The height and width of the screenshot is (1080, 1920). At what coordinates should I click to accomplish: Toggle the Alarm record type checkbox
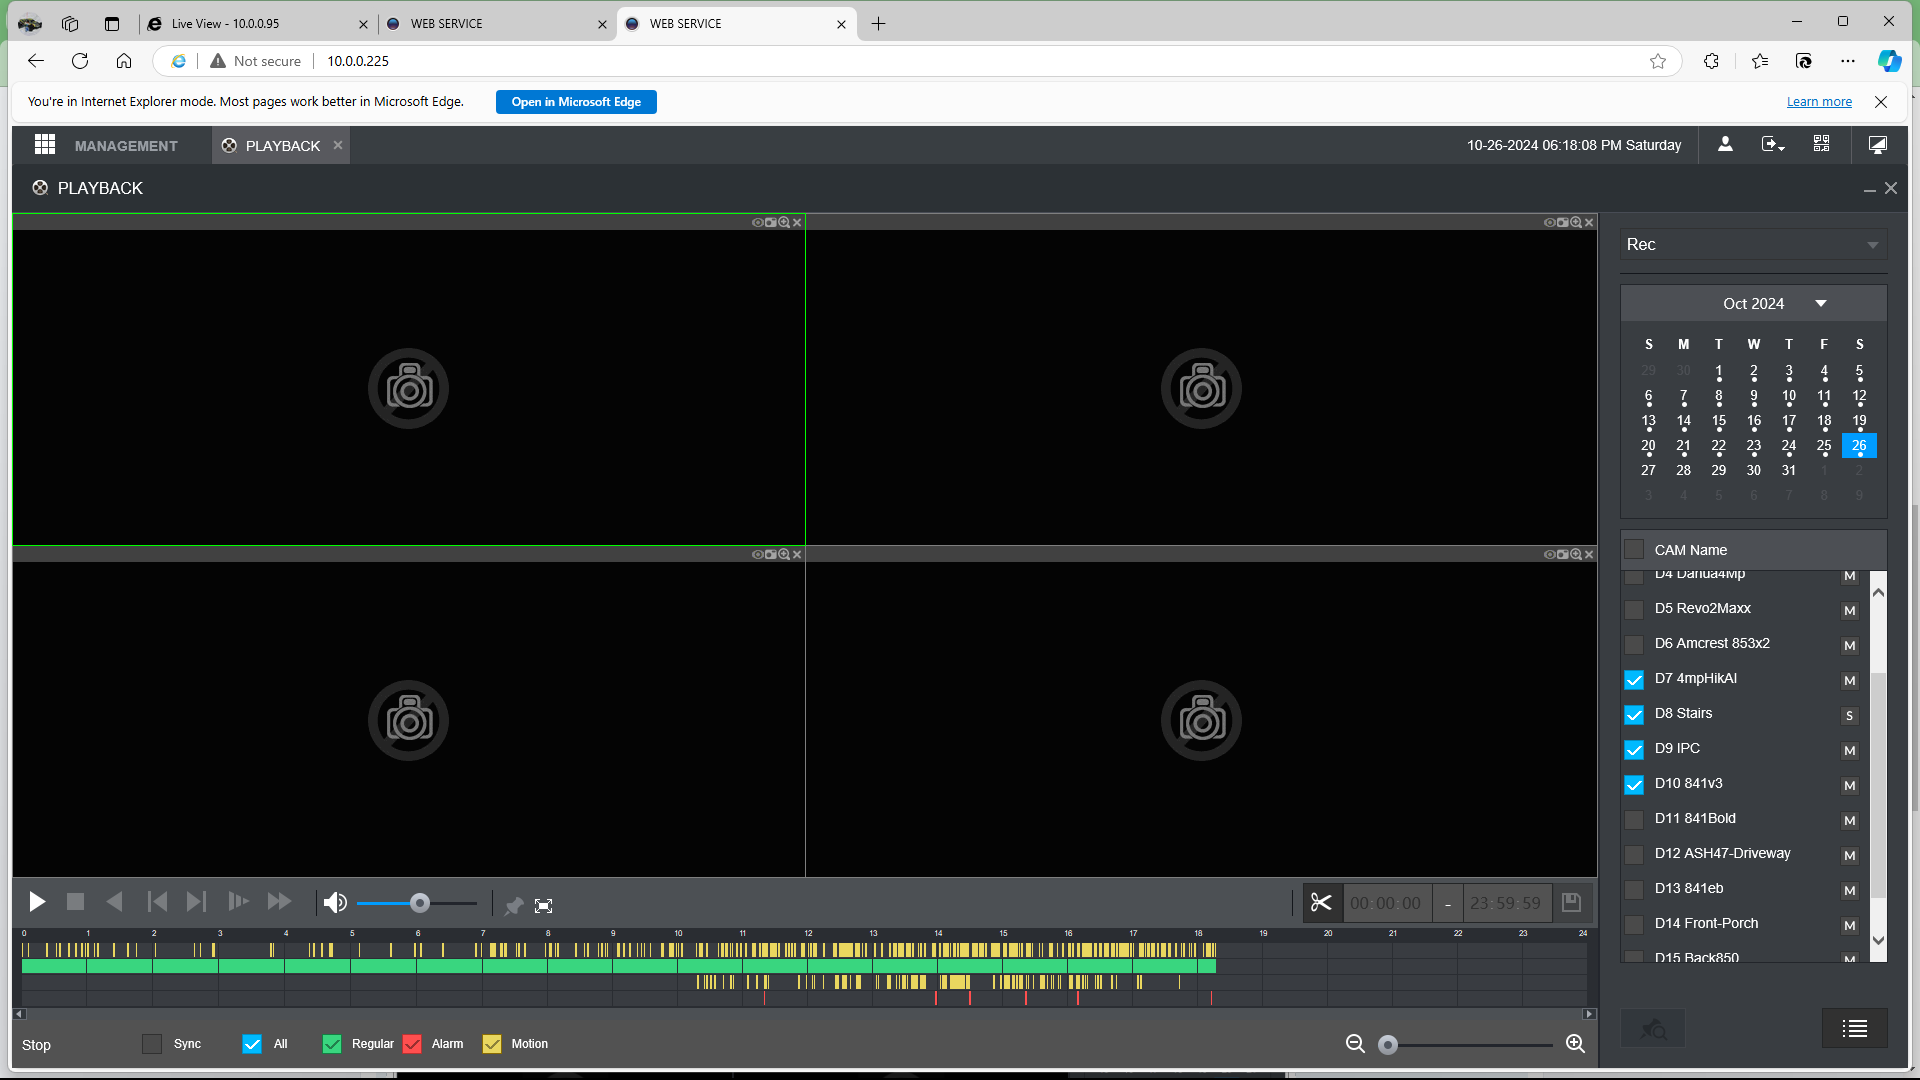tap(412, 1044)
